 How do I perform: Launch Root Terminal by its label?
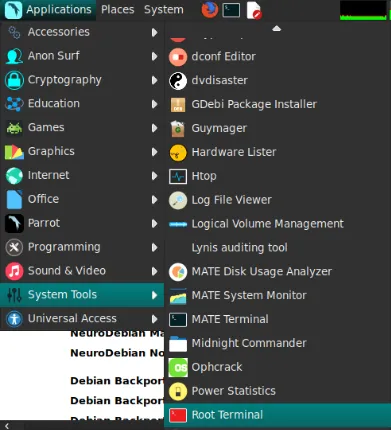coord(227,415)
